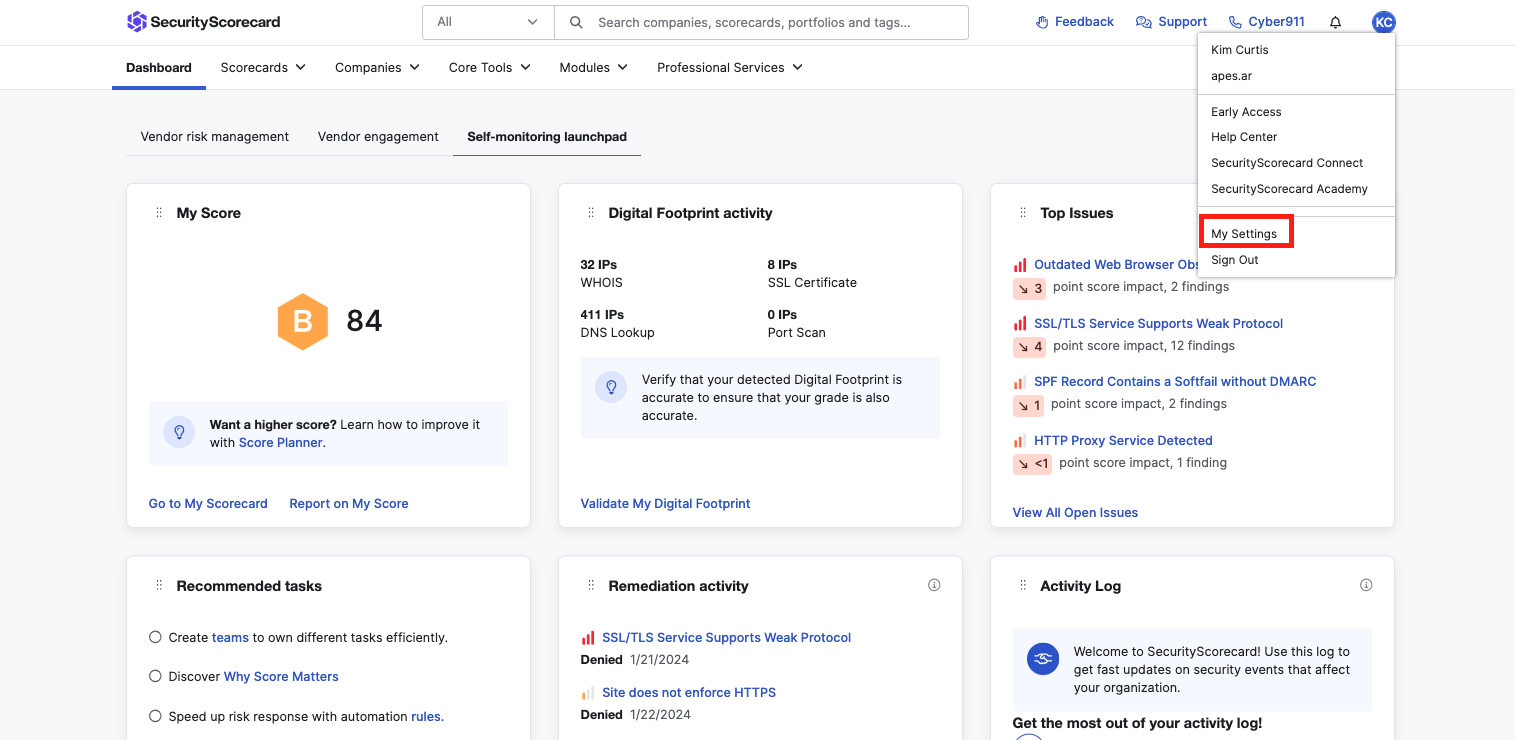This screenshot has width=1515, height=740.
Task: Grab the Activity Log drag handle
Action: pos(1023,586)
